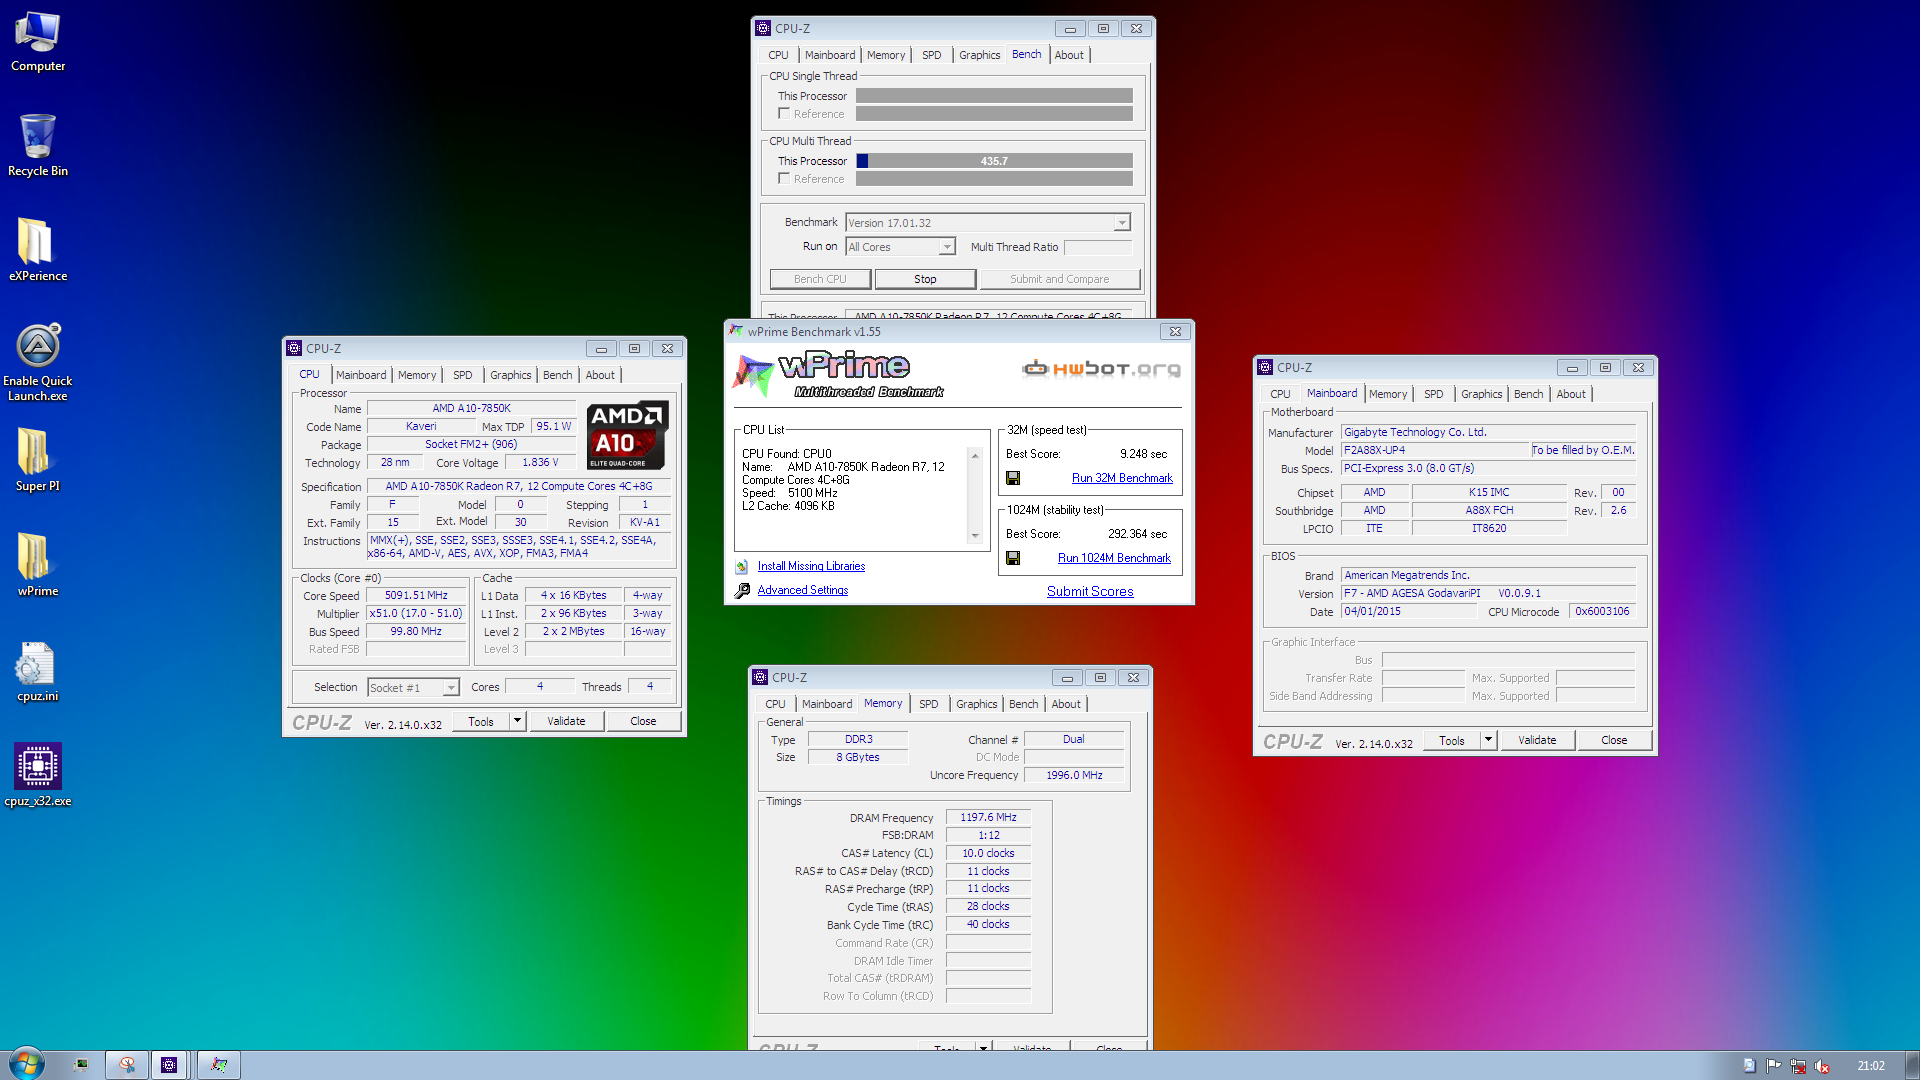Switch to Memory tab in CPU window
The width and height of the screenshot is (1920, 1080).
click(417, 375)
